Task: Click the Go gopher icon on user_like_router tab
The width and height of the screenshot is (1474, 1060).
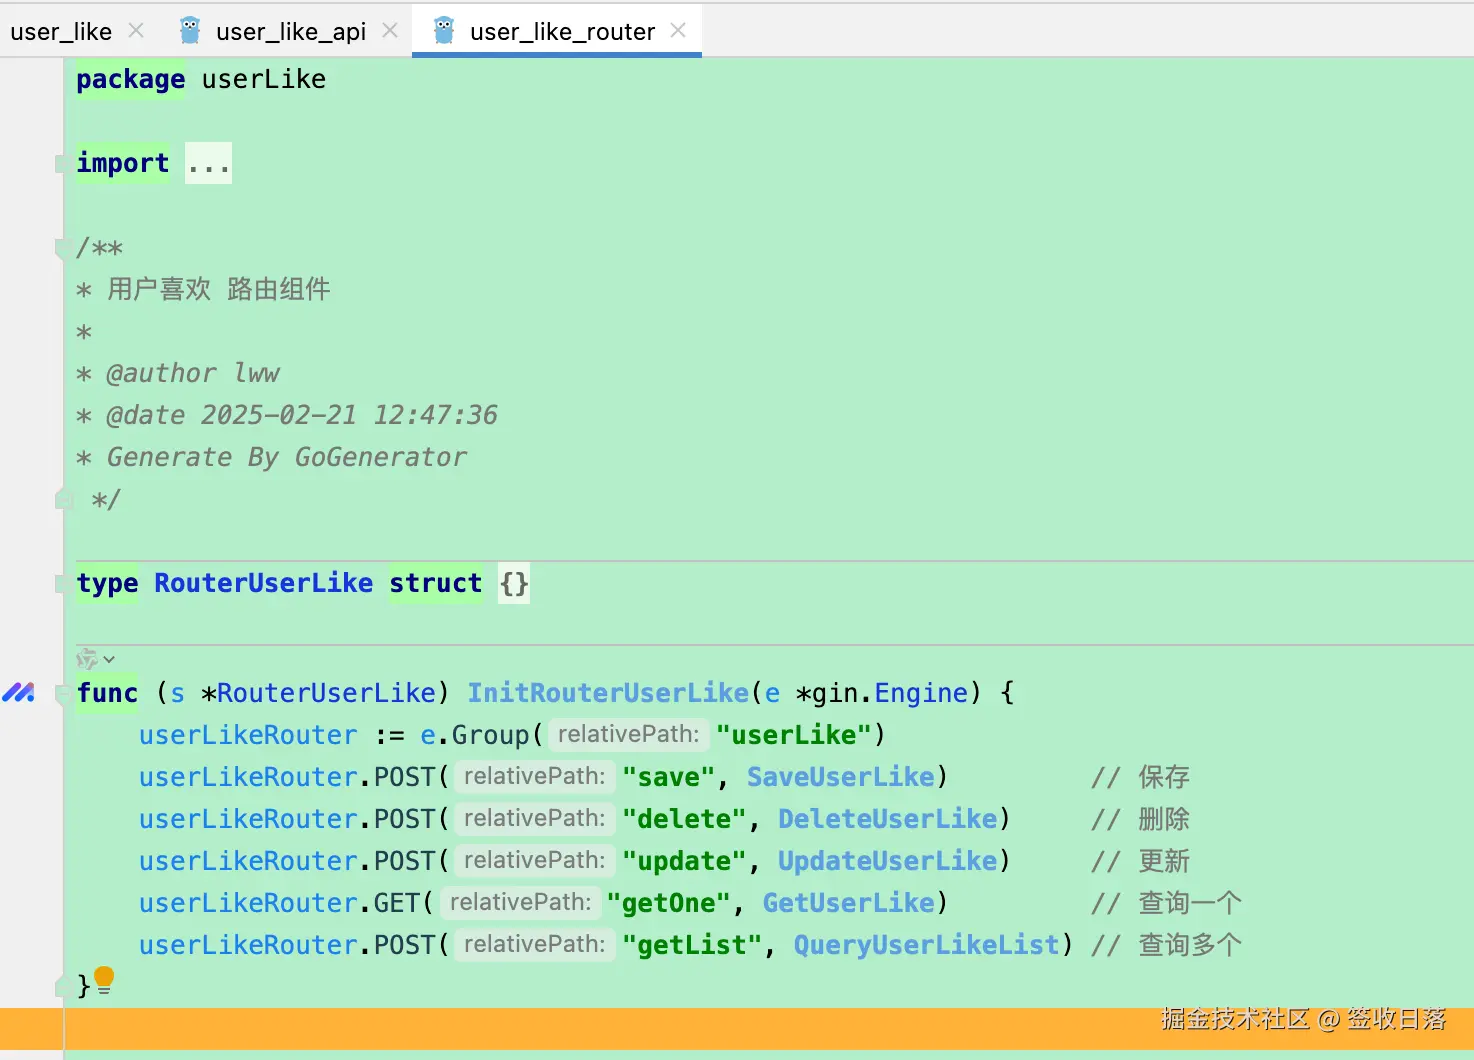Action: (x=444, y=31)
